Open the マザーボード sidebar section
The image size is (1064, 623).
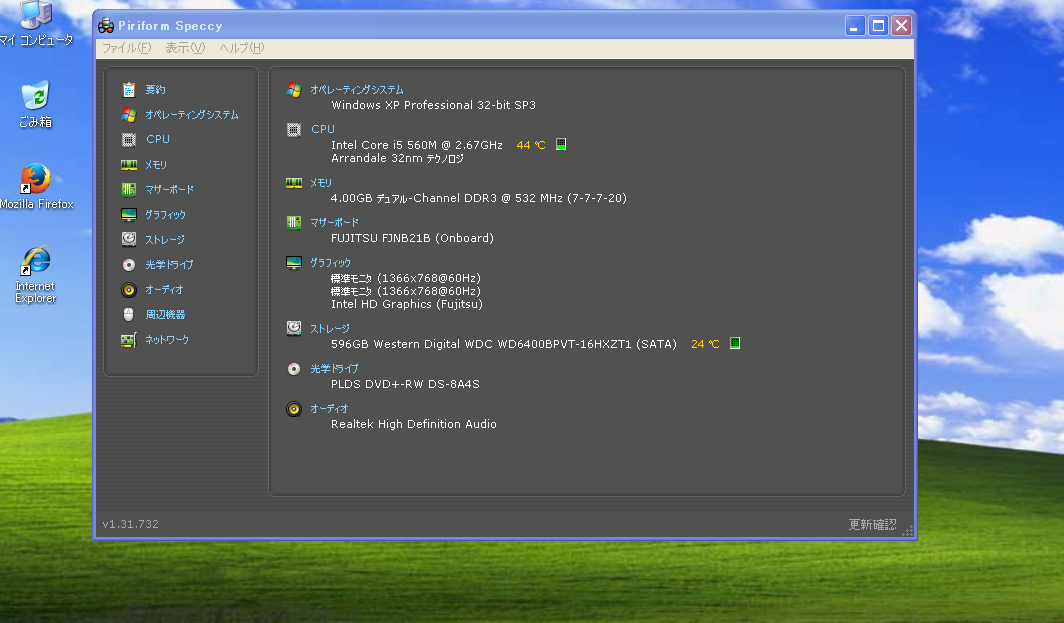click(x=170, y=189)
